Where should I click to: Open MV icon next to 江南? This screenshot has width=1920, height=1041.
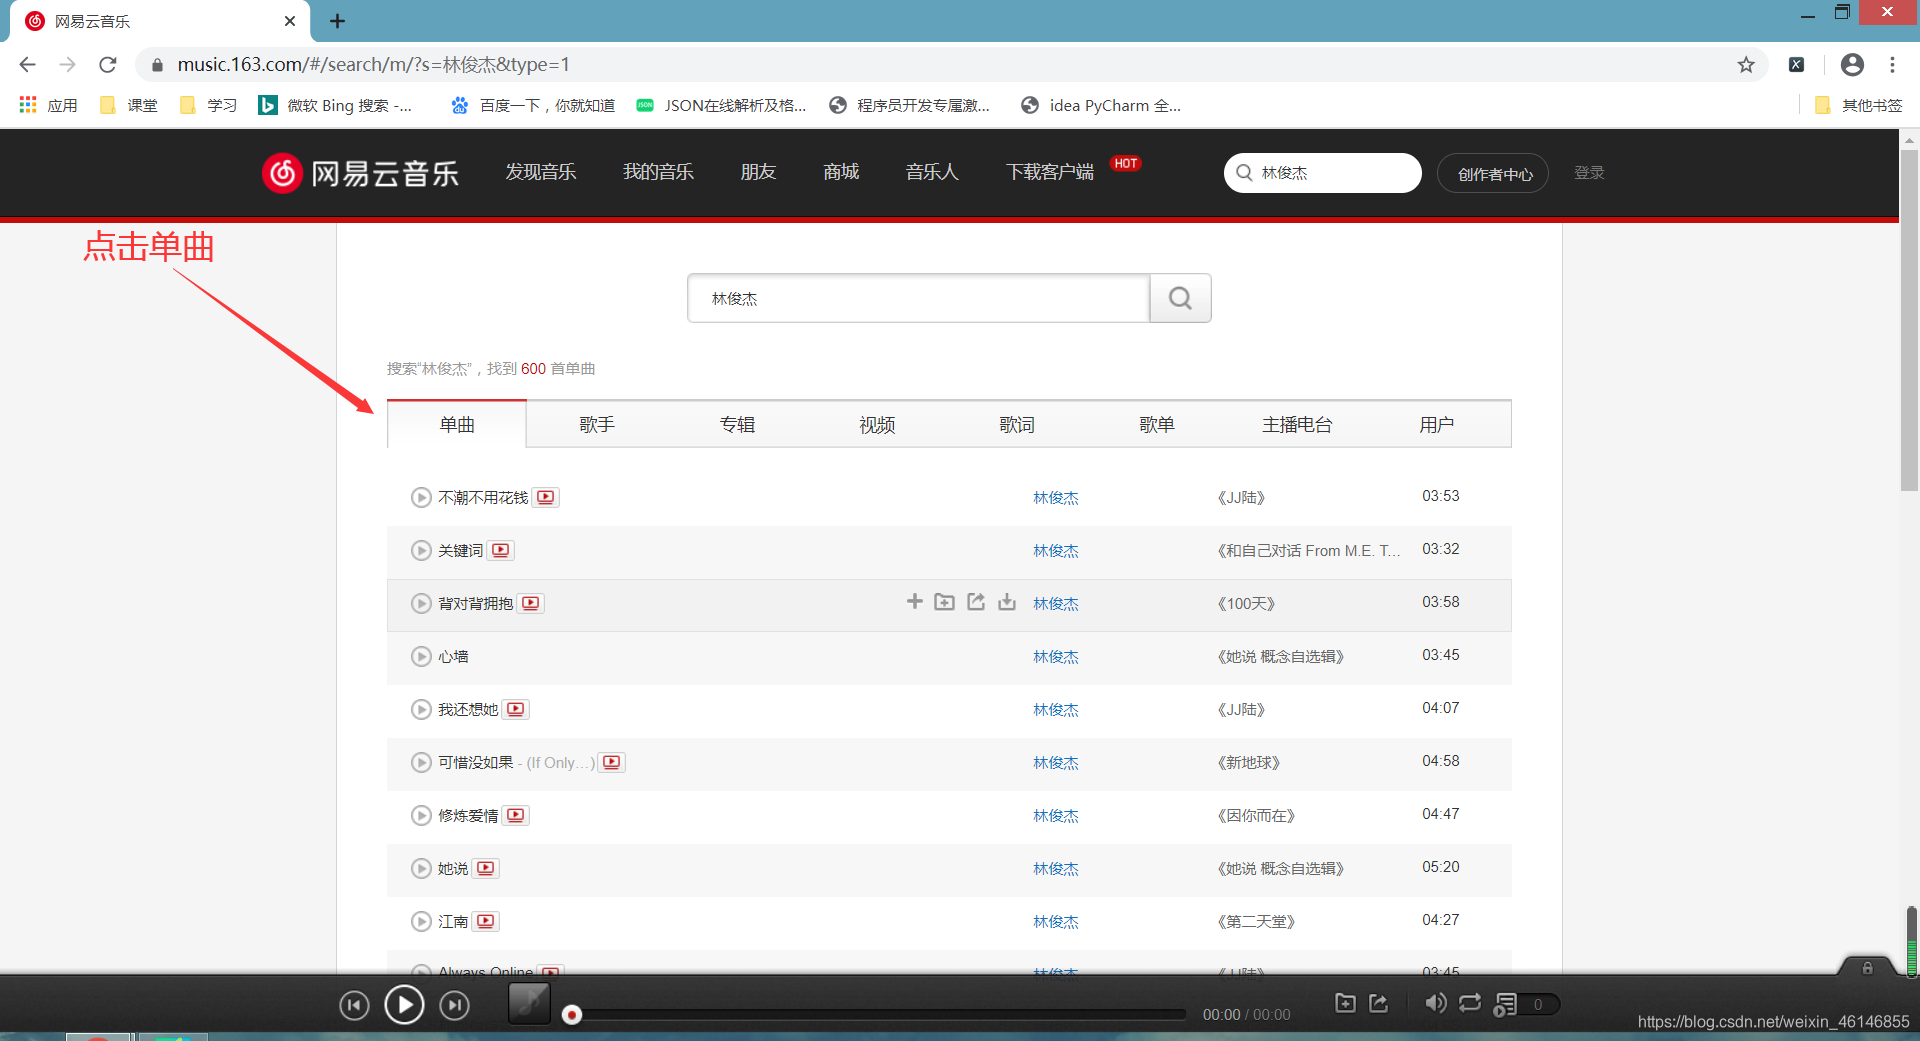click(x=486, y=921)
